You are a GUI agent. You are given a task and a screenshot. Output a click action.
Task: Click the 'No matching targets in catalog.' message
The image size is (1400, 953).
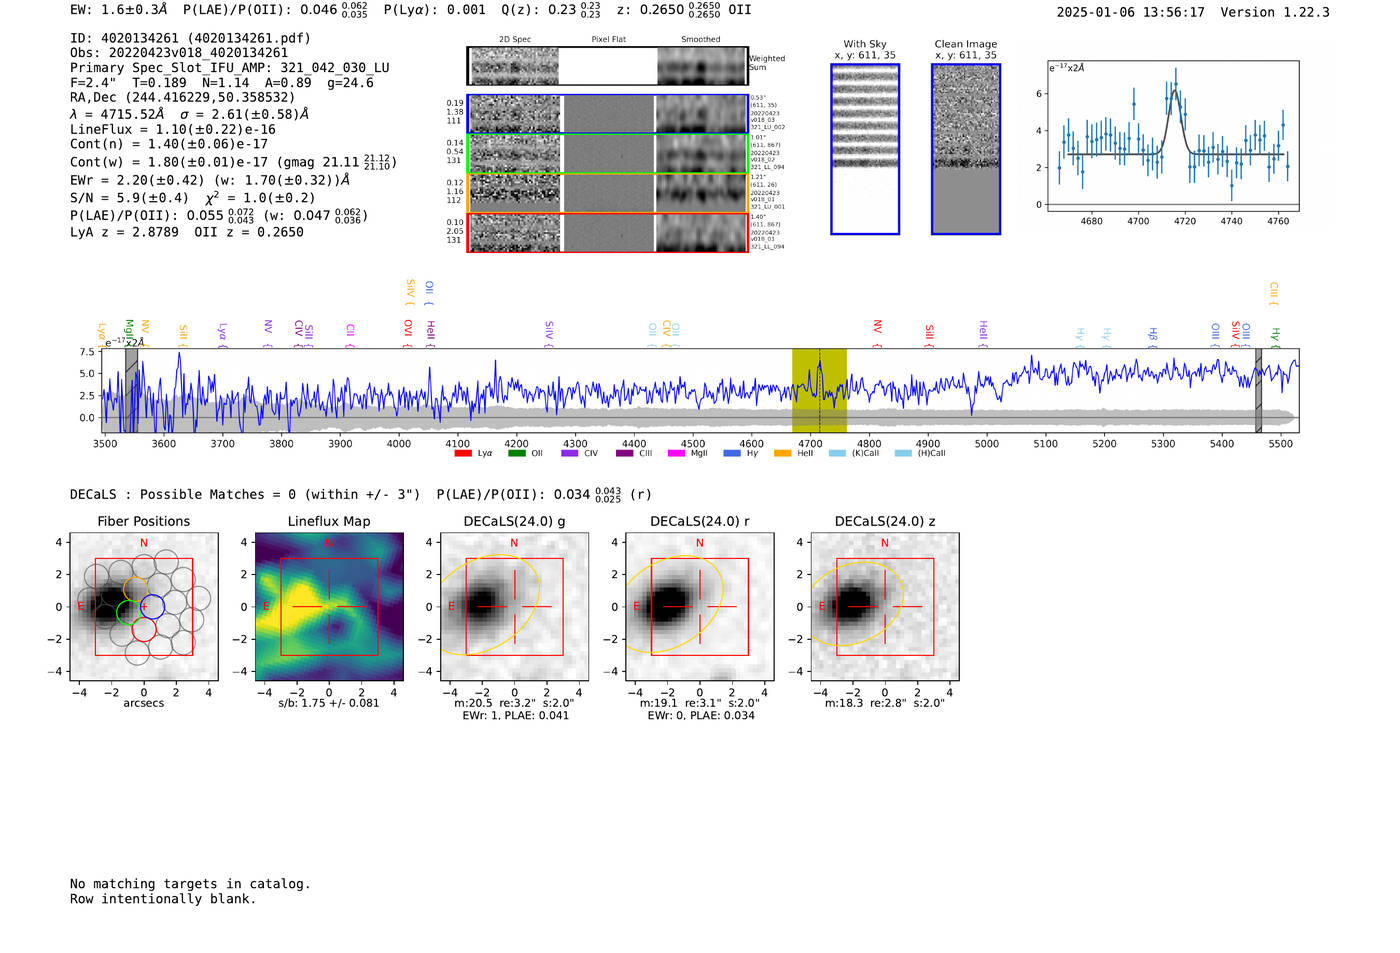(x=190, y=884)
